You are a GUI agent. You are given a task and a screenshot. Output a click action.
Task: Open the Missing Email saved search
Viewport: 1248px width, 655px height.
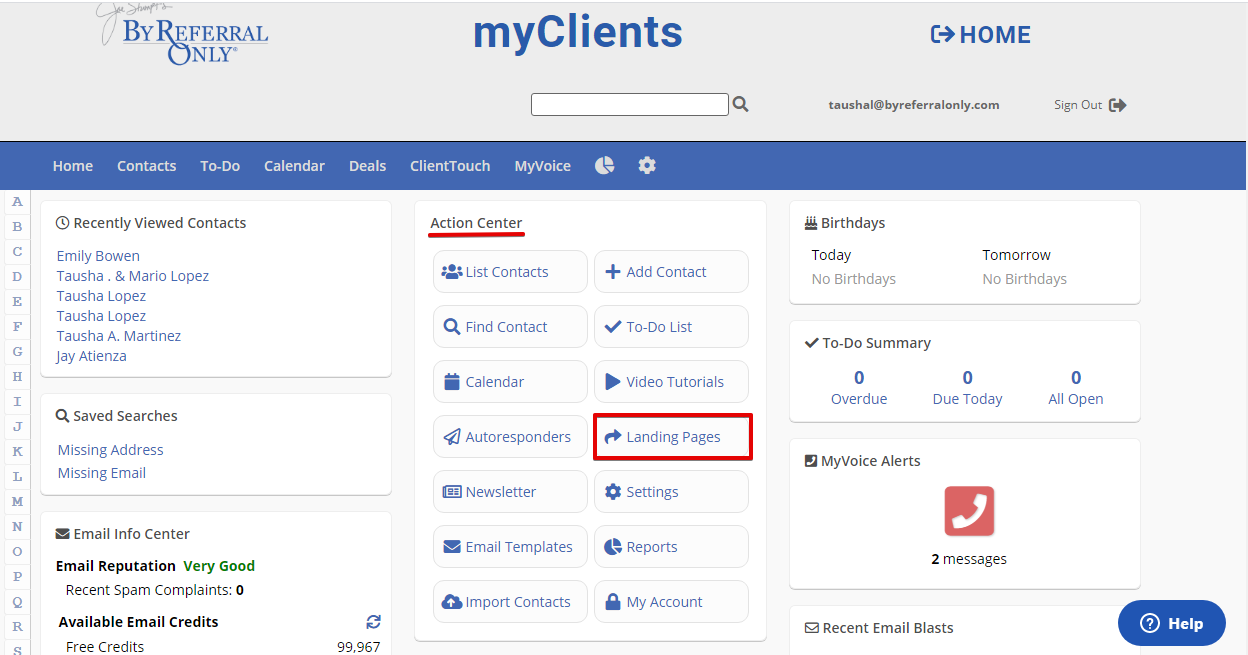(x=102, y=473)
